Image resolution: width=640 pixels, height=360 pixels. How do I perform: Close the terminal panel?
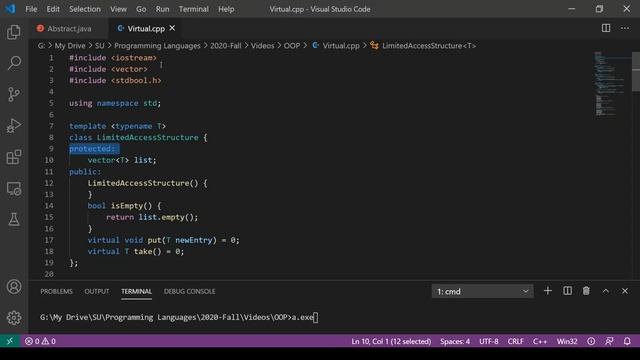pyautogui.click(x=625, y=291)
